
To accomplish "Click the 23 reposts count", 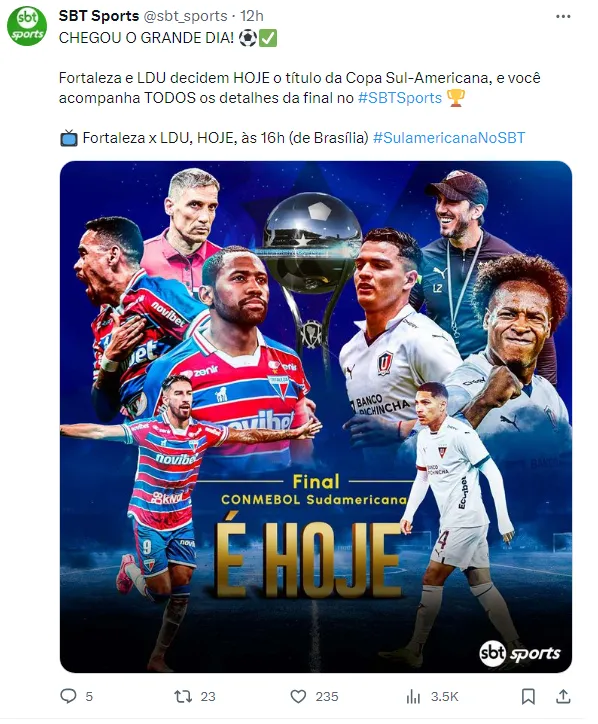I will 208,696.
